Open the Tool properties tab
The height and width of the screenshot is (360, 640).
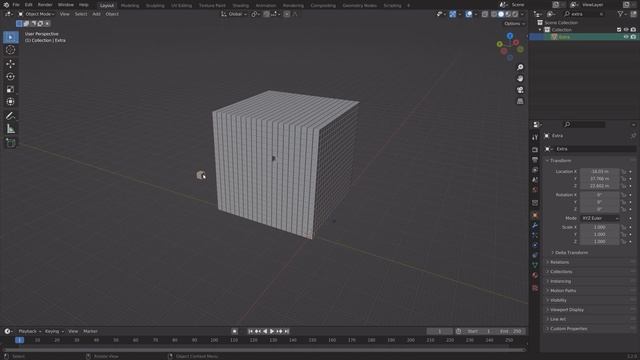tap(535, 138)
